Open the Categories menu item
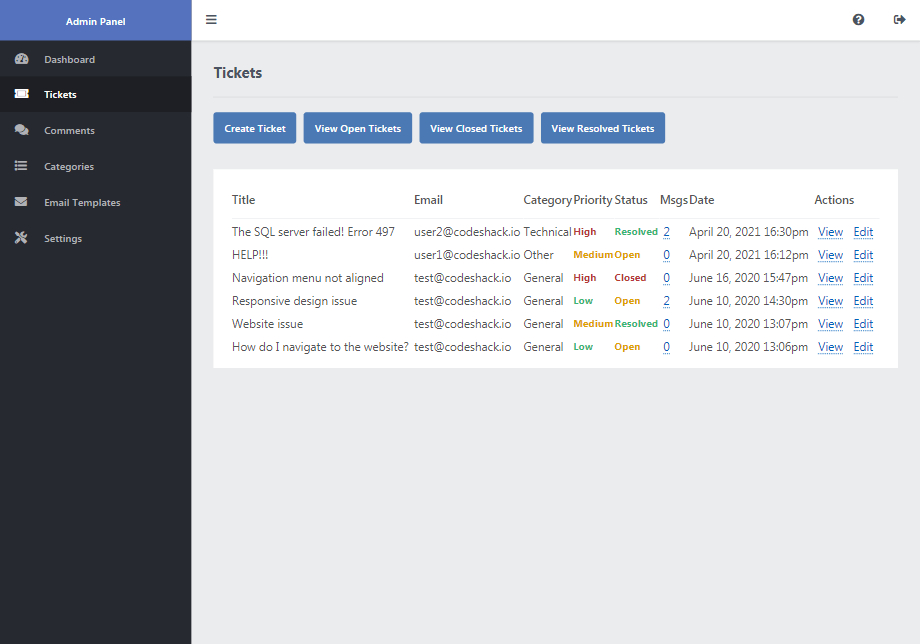Image resolution: width=920 pixels, height=644 pixels. (96, 166)
